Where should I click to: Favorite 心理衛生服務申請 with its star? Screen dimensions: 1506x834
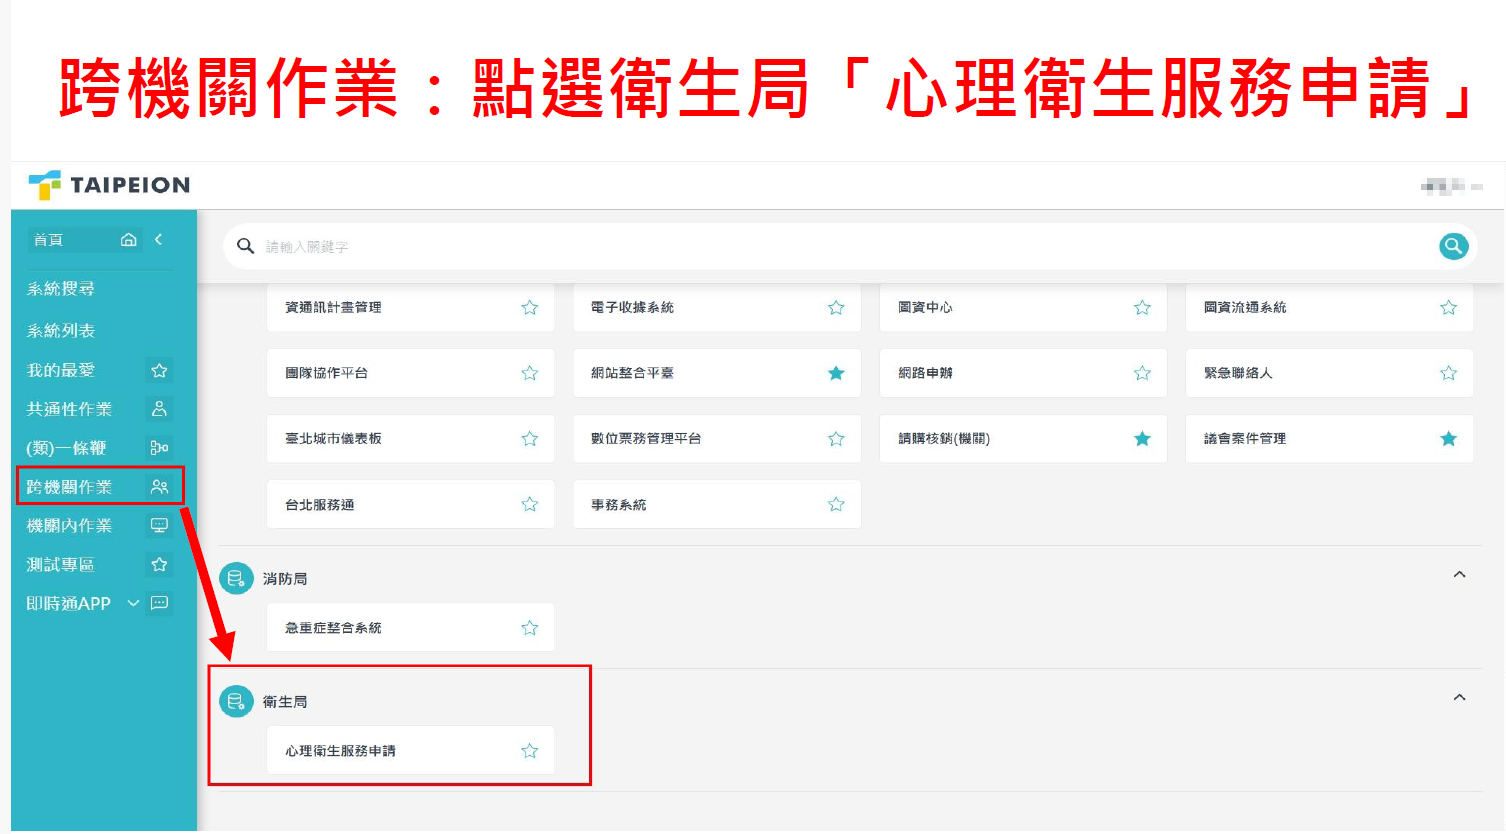click(x=530, y=751)
